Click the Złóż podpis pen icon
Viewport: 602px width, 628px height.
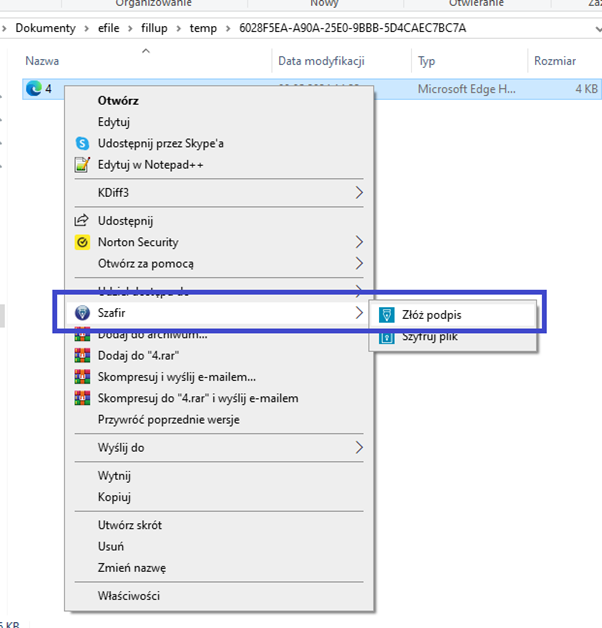click(x=387, y=315)
